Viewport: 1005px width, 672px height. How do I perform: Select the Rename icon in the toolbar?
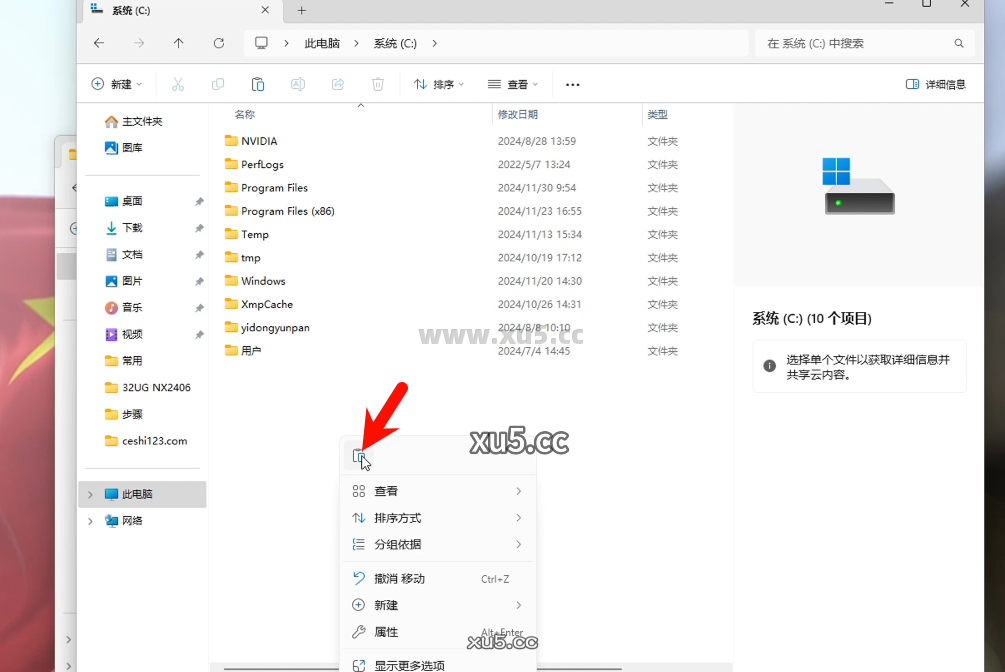[297, 84]
